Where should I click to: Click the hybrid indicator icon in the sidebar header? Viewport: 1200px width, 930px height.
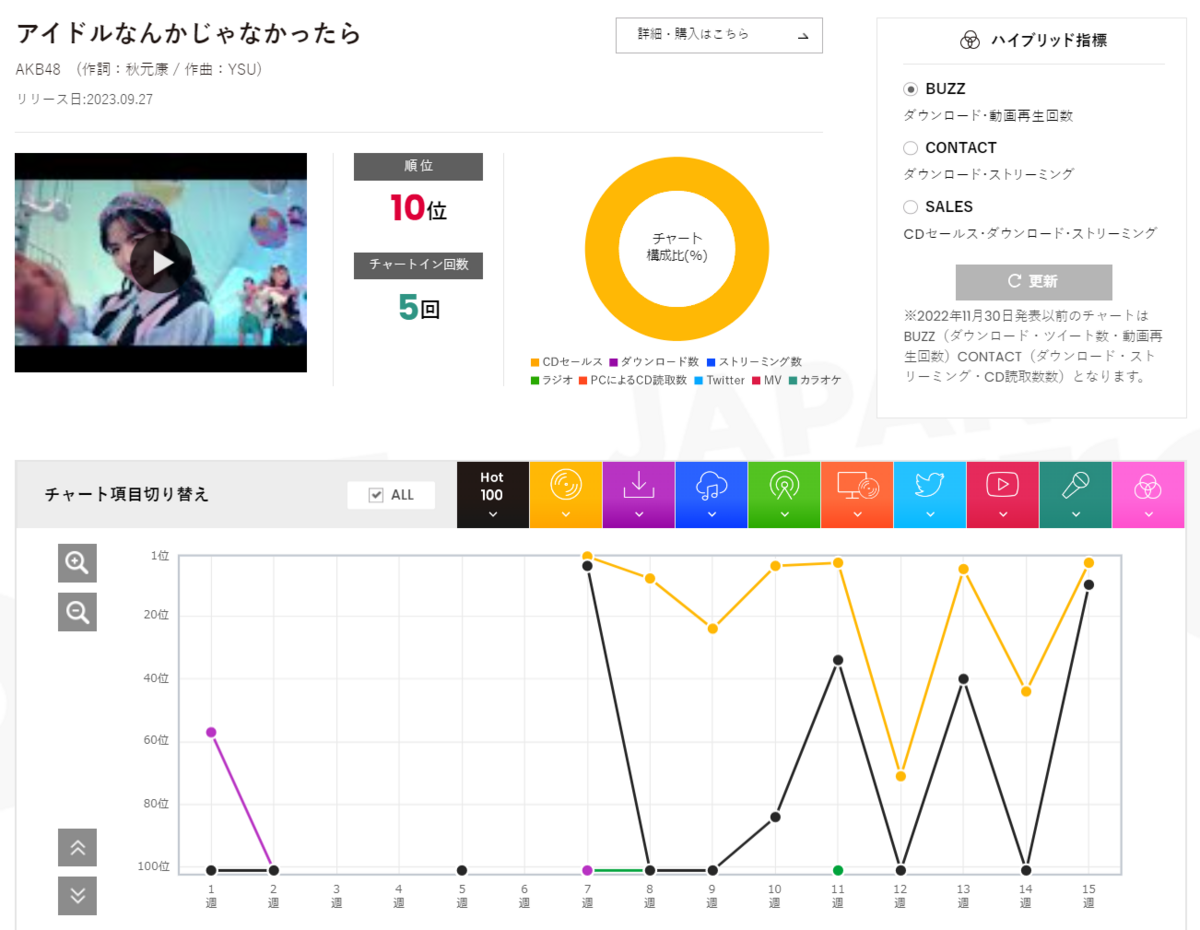(x=970, y=40)
